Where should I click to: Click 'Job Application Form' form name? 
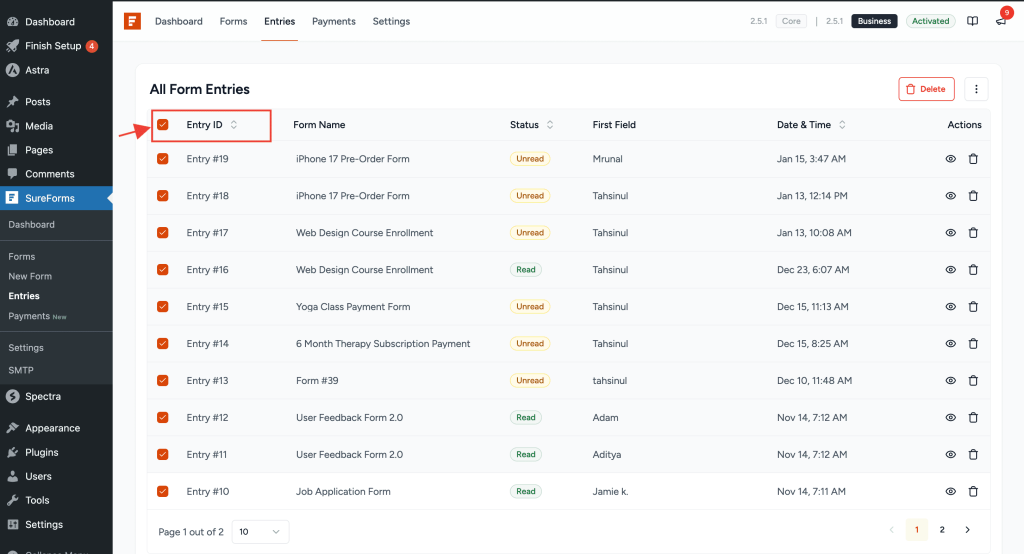343,491
